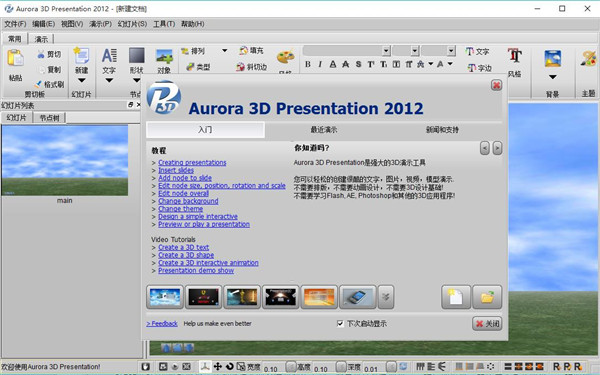Choose the orange template thumbnail
Viewport: 600px width, 375px height.
coord(319,297)
